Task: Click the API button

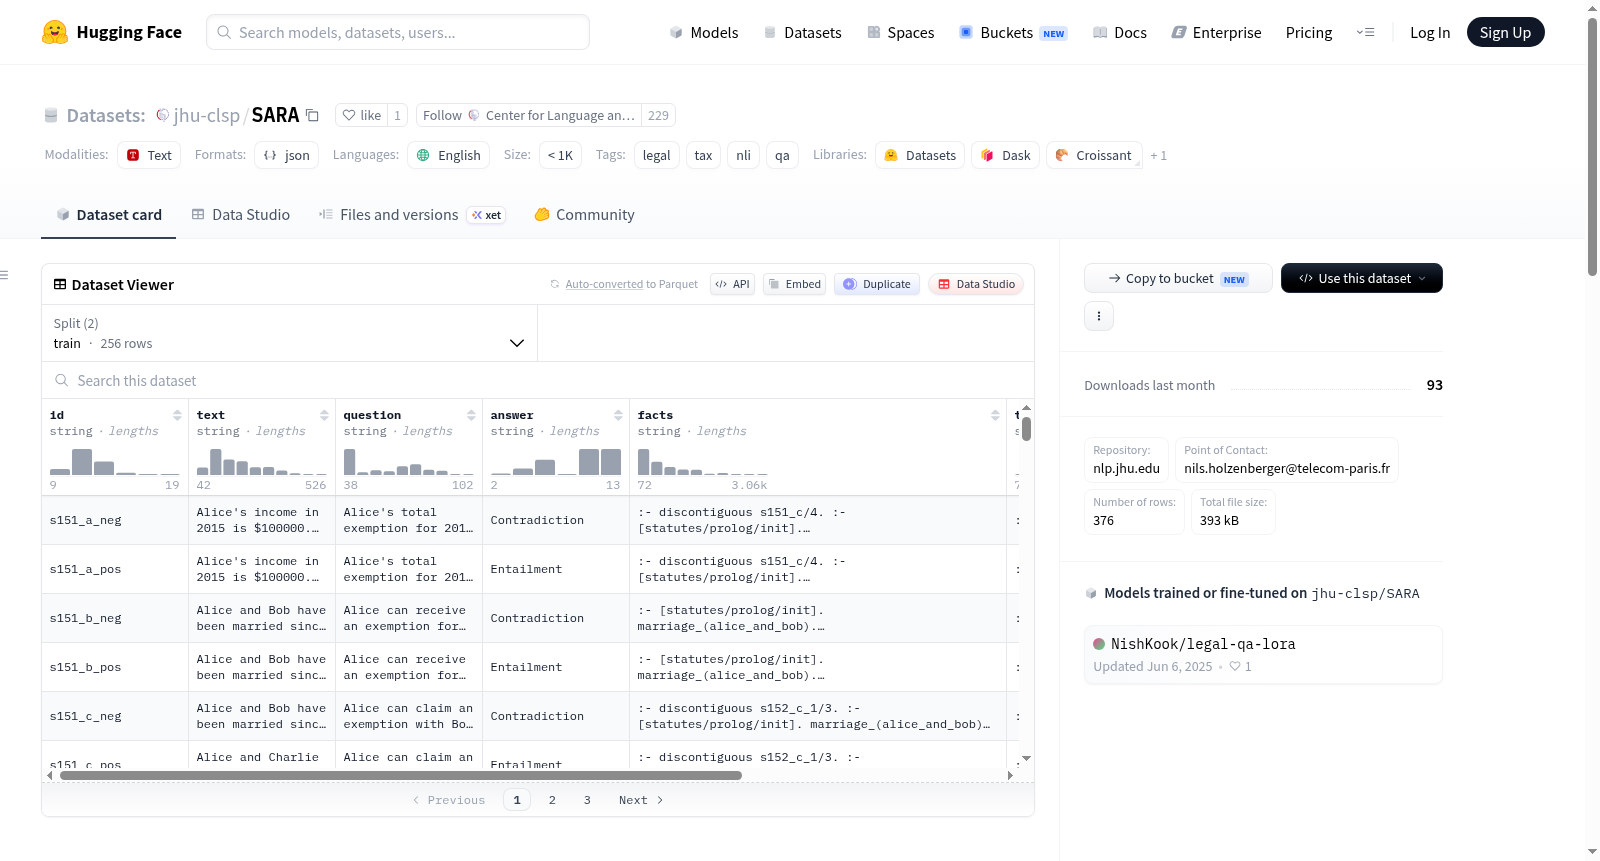Action: click(732, 284)
